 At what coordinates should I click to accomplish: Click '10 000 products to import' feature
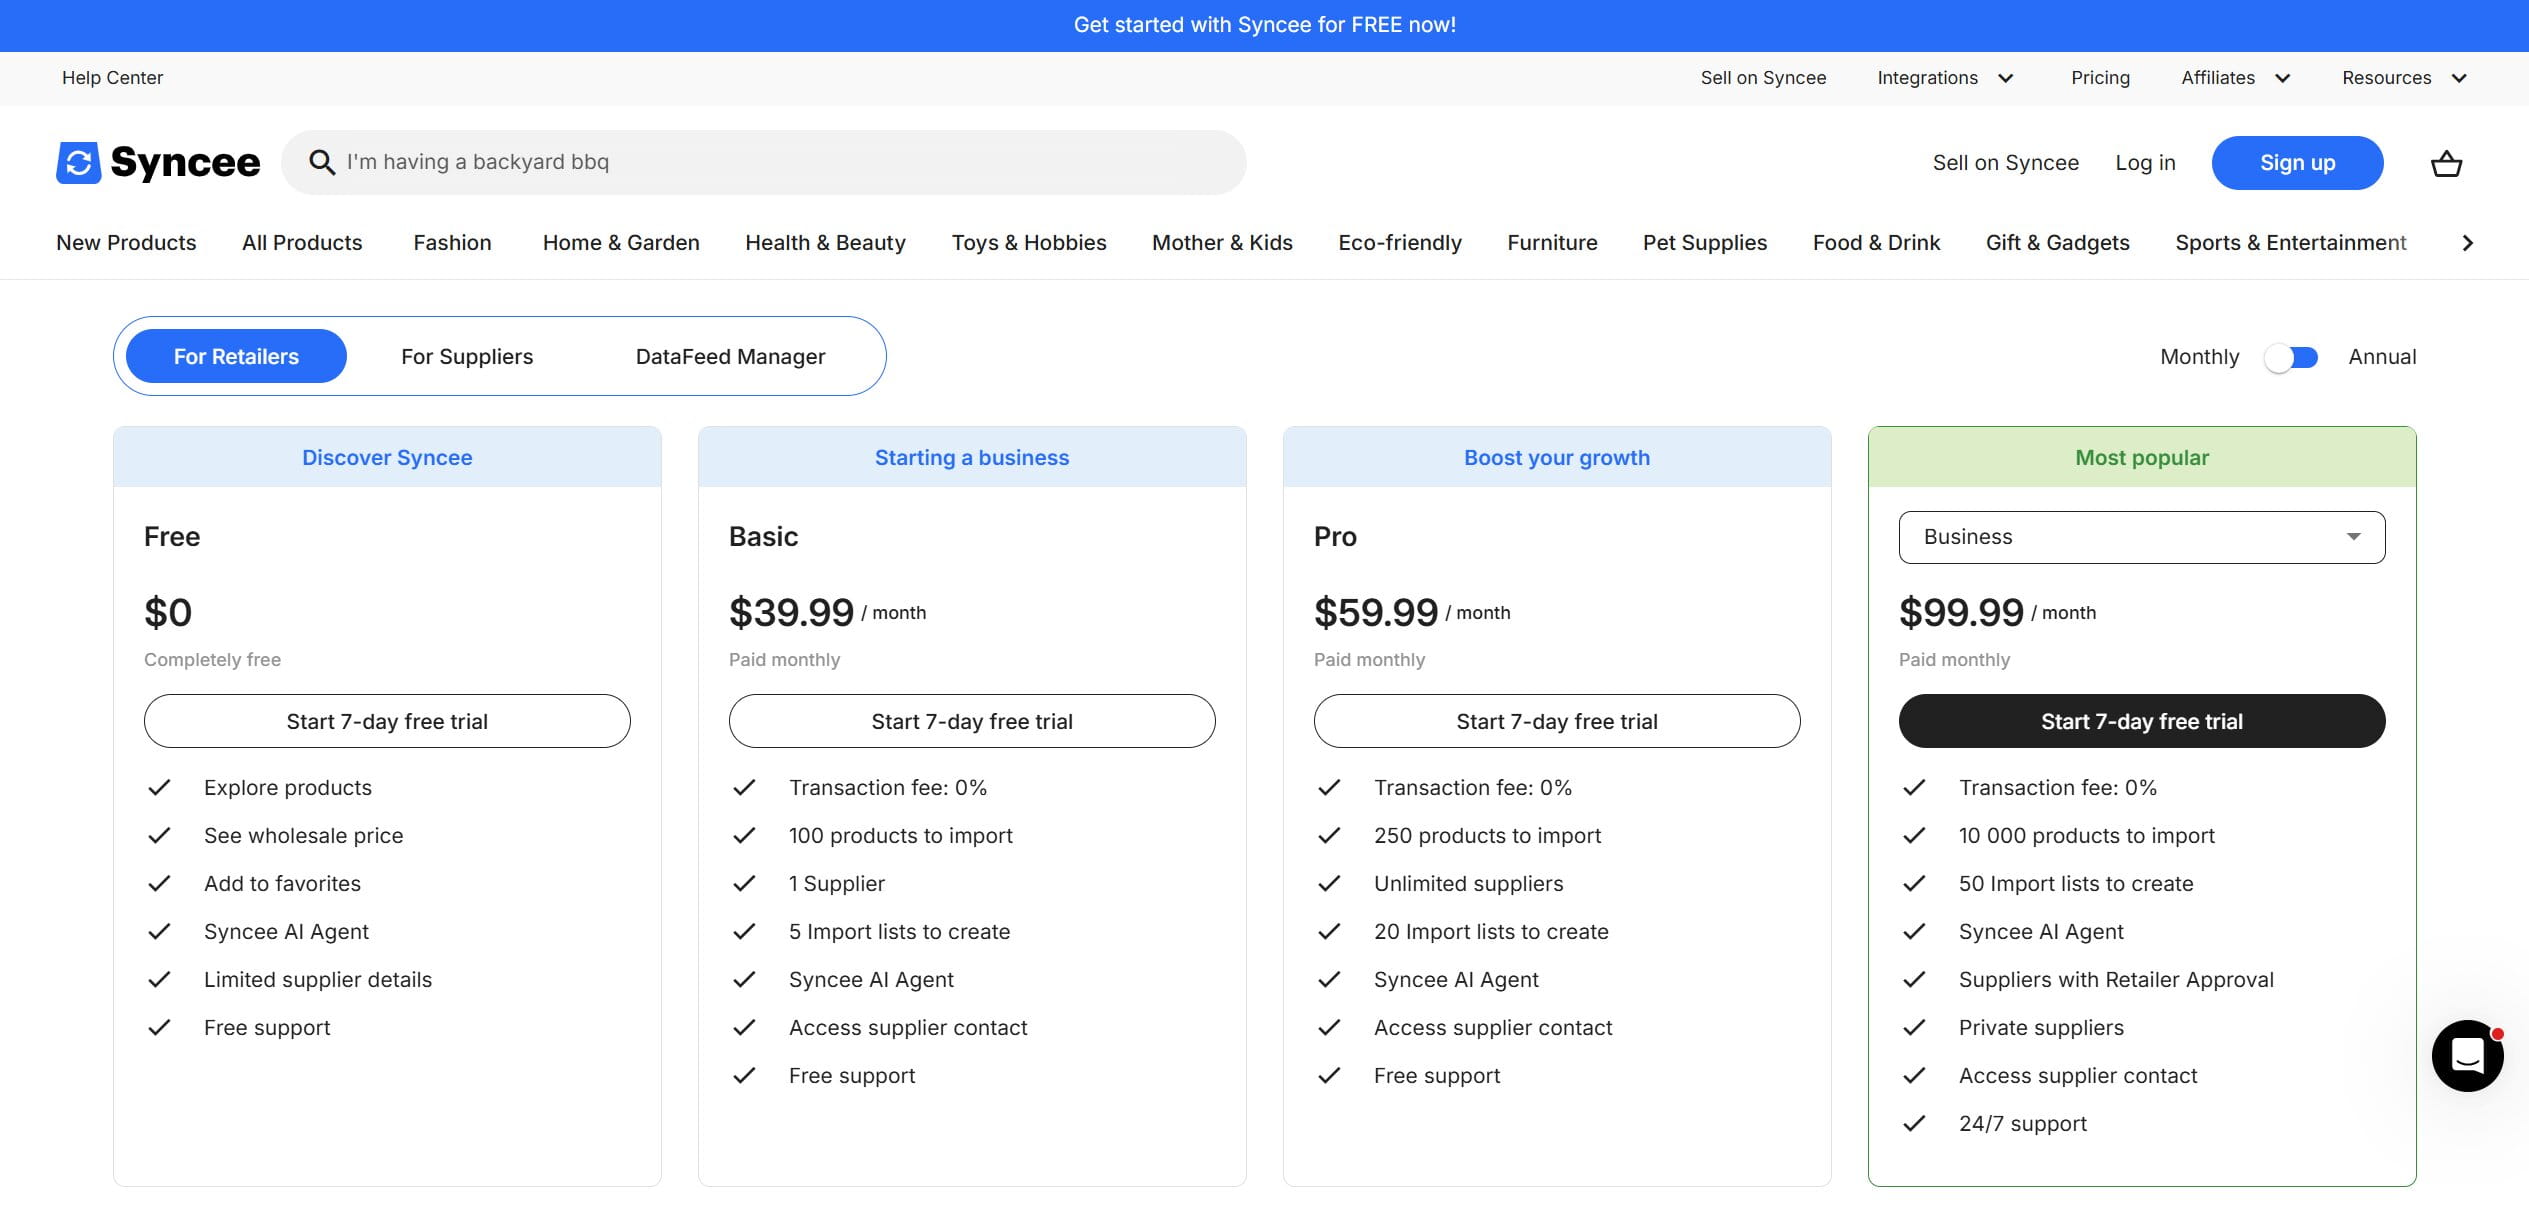click(x=2086, y=836)
